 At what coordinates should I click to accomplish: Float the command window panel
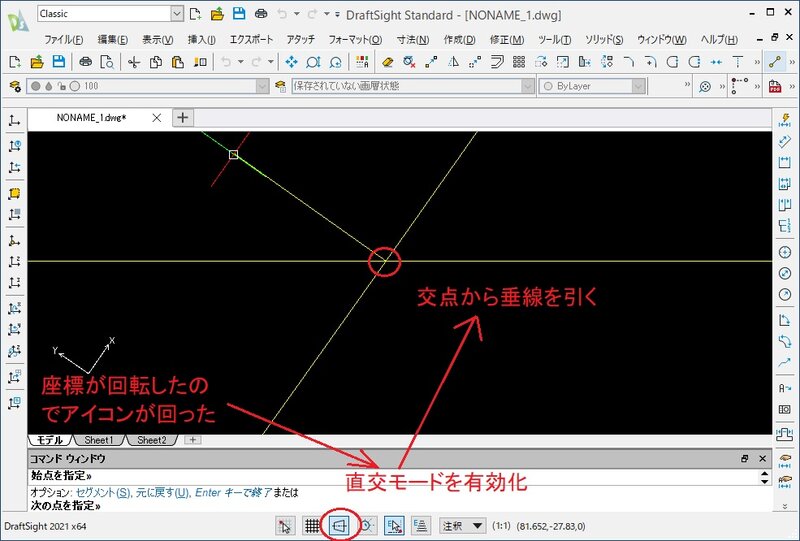pos(744,459)
